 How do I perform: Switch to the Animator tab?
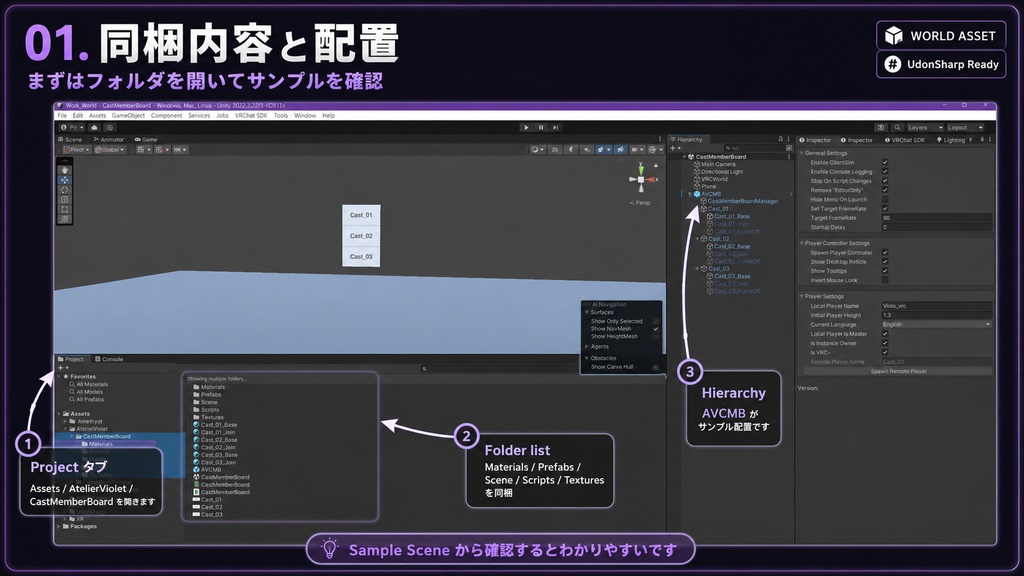coord(108,139)
